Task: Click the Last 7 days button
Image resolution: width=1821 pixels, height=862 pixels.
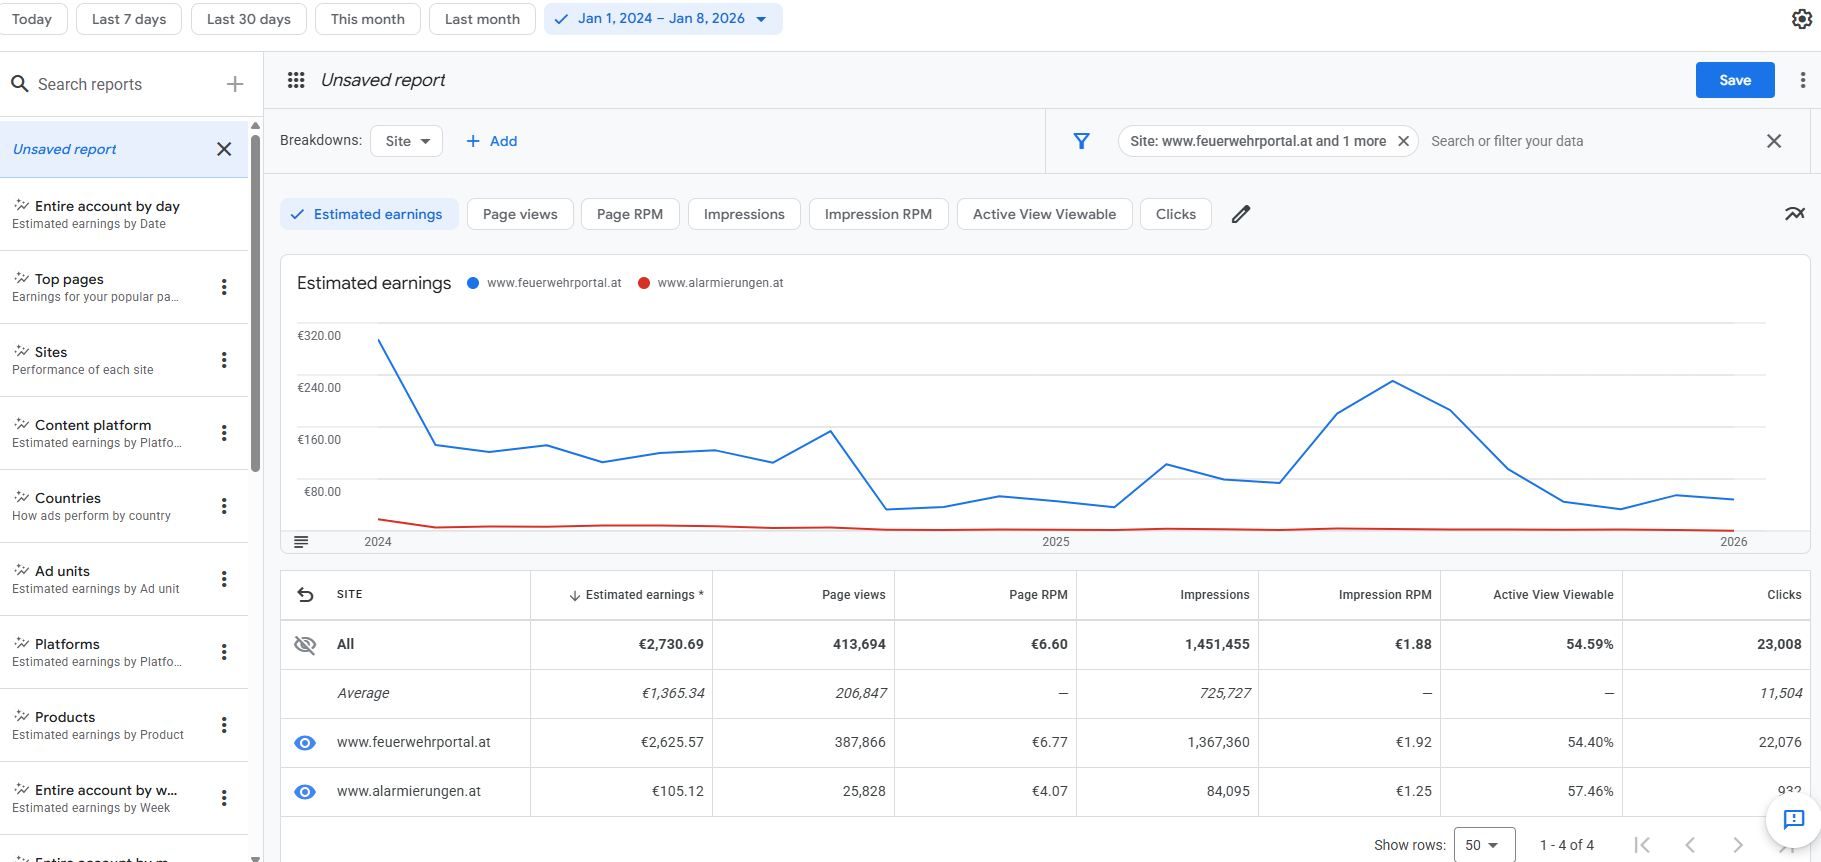Action: point(129,19)
